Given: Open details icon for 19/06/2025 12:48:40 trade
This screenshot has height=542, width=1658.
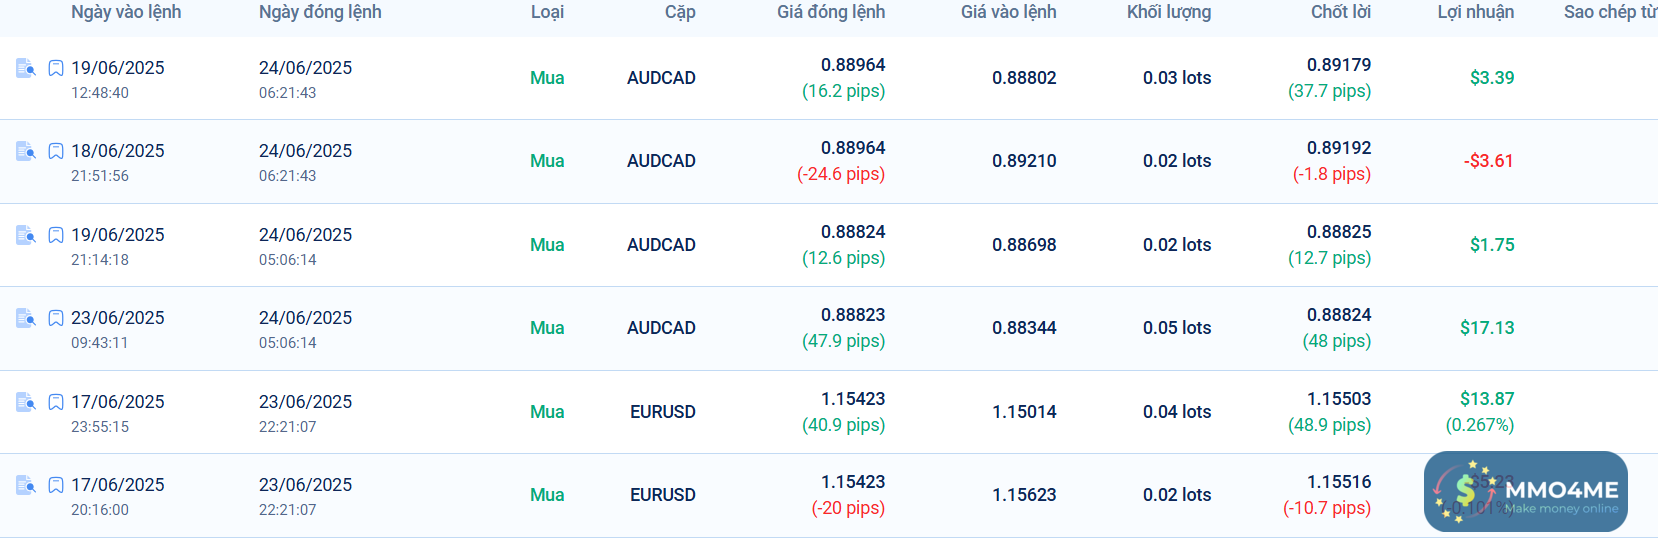Looking at the screenshot, I should (x=26, y=68).
